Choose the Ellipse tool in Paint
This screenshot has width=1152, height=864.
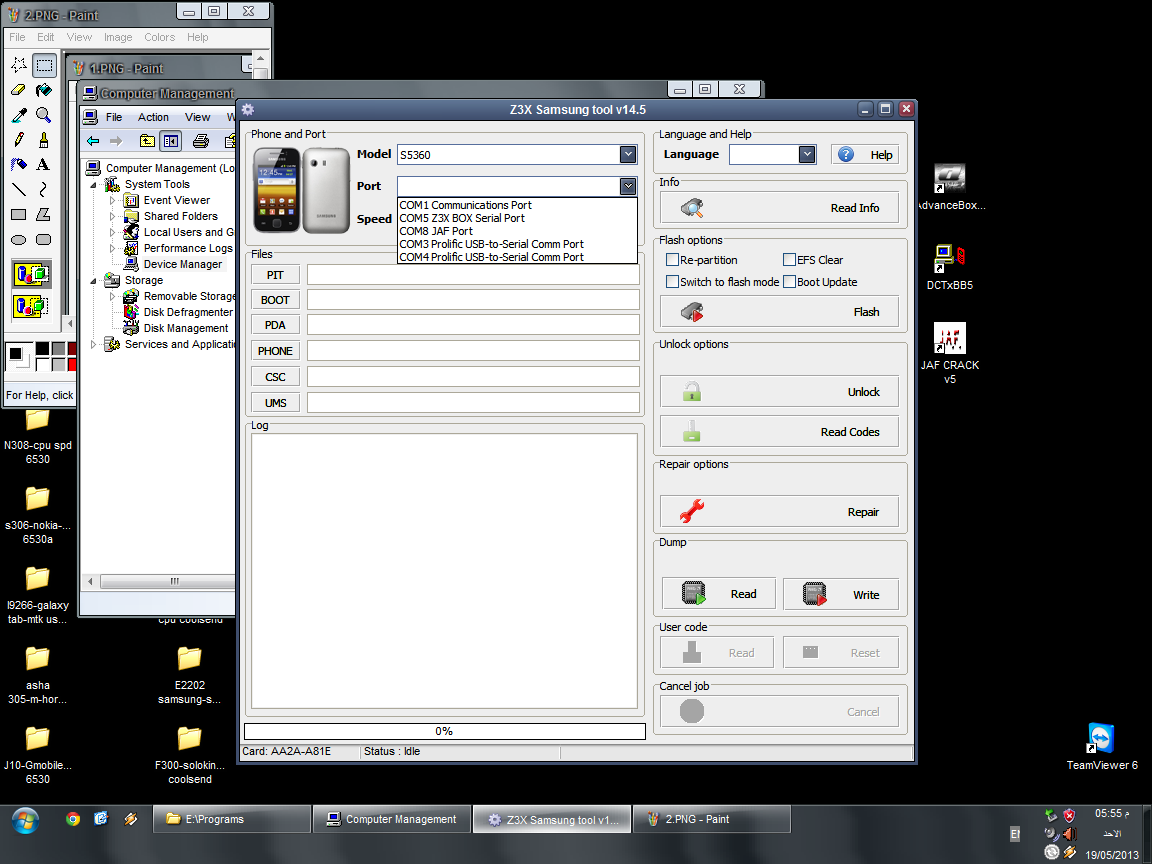[19, 240]
